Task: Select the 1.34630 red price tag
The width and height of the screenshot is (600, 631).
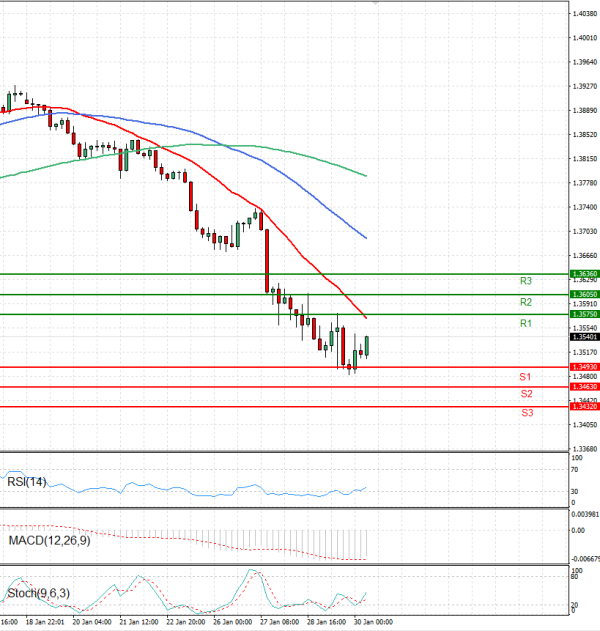Action: click(x=584, y=386)
